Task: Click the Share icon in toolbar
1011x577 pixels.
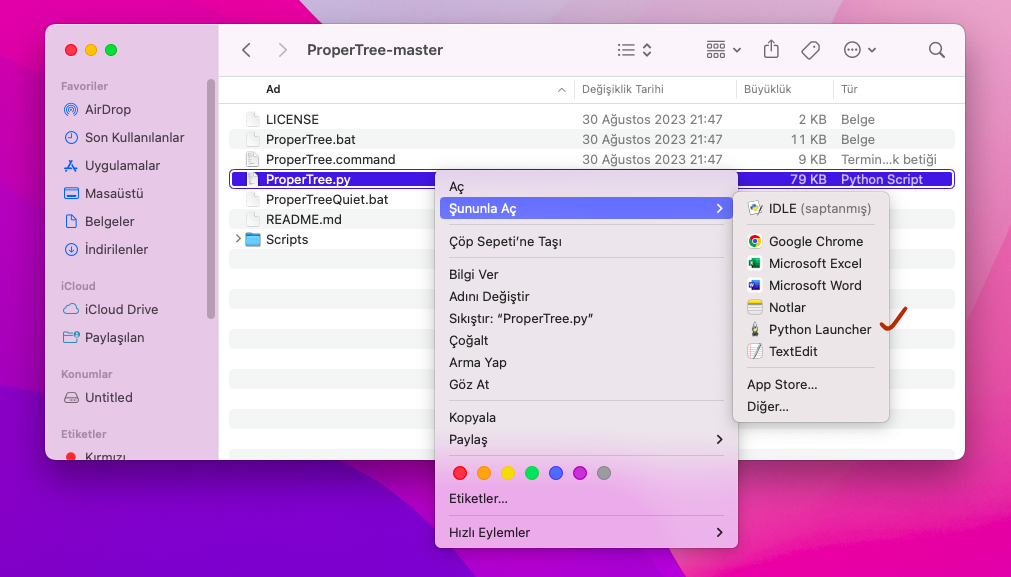Action: pyautogui.click(x=771, y=50)
